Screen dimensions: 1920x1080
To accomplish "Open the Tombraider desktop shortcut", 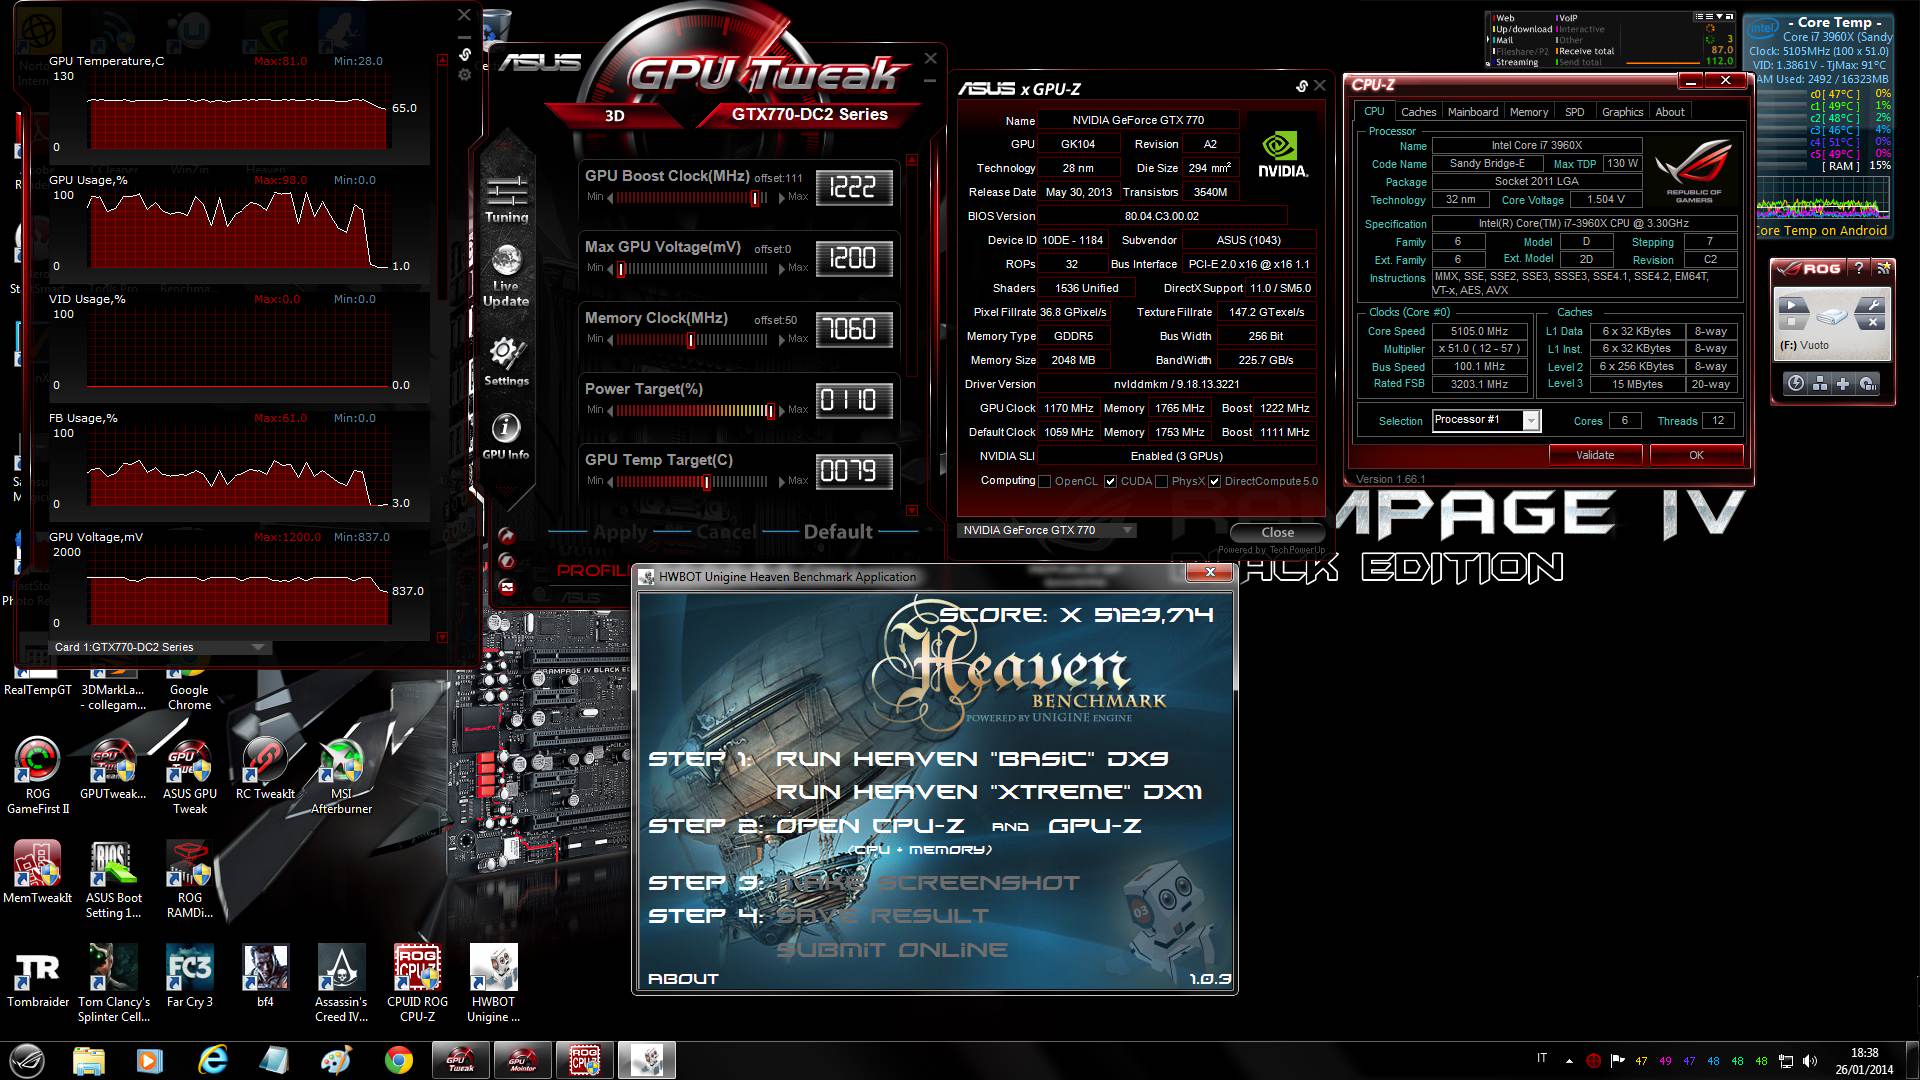I will coord(38,976).
